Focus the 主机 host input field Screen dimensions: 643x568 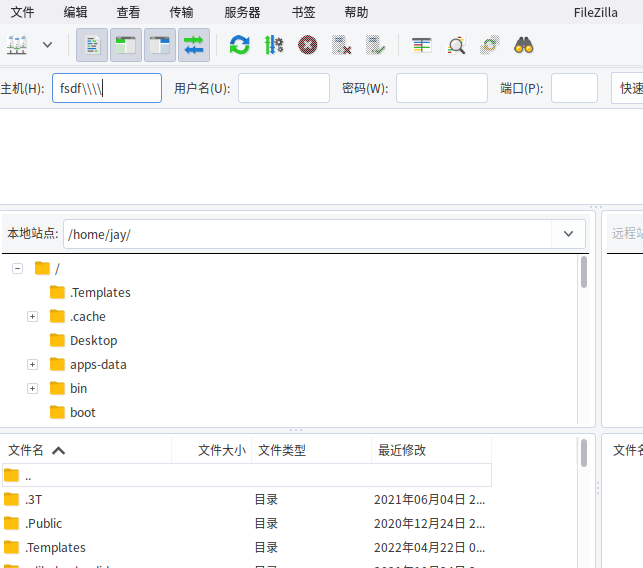click(x=107, y=88)
